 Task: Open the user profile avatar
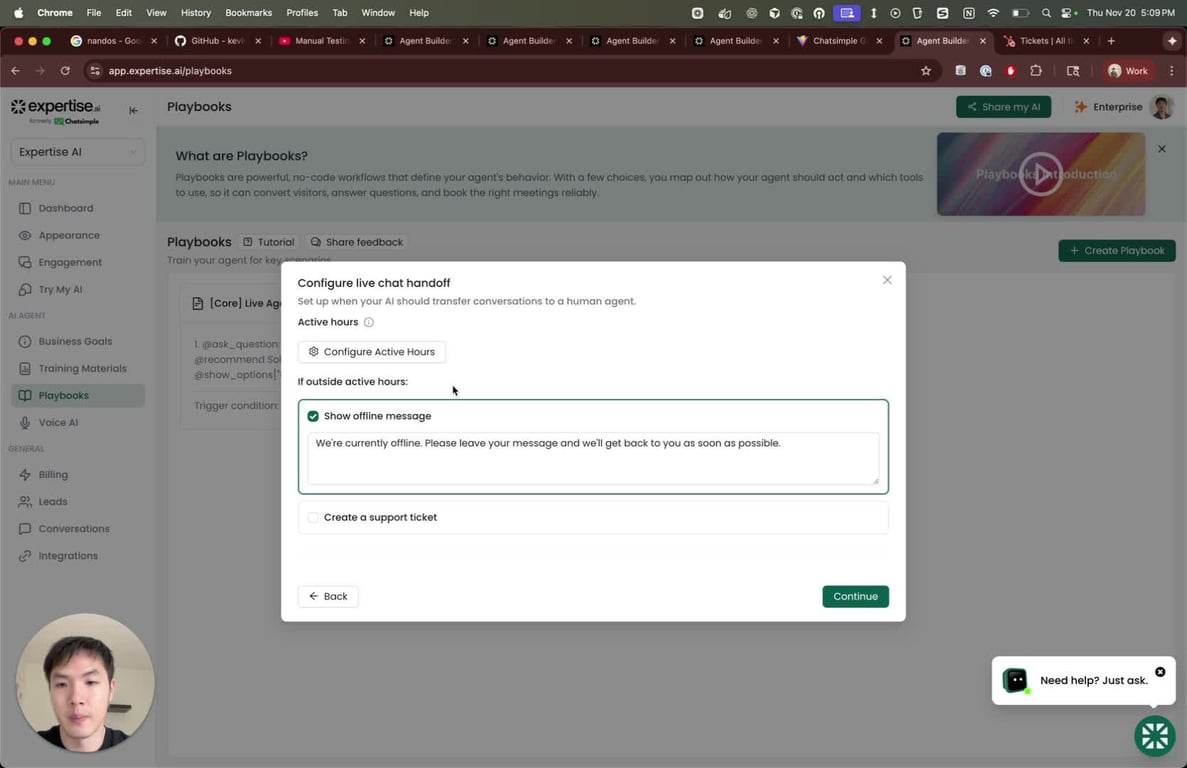(1161, 107)
